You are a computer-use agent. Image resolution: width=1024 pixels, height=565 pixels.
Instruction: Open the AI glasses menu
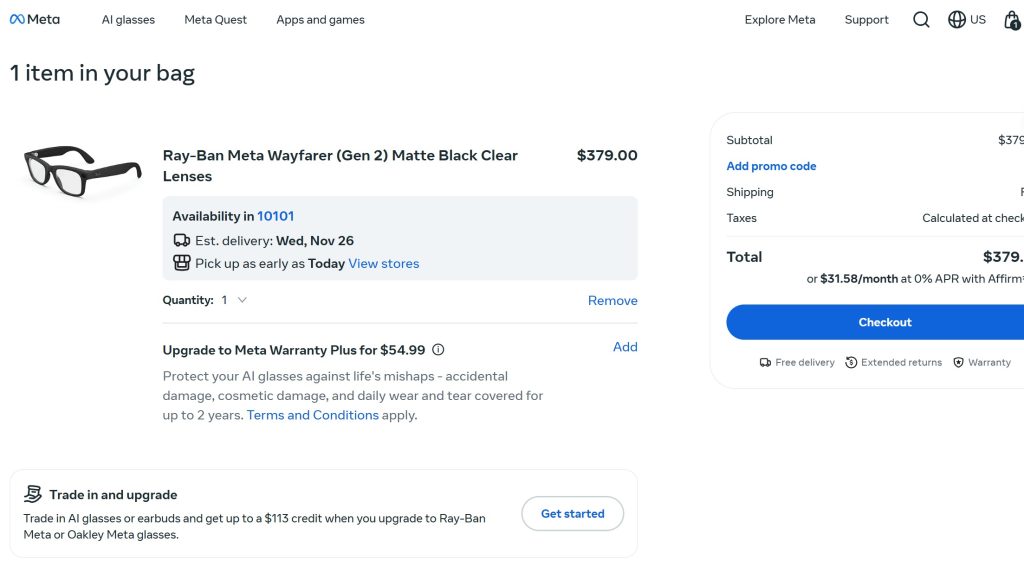tap(128, 20)
